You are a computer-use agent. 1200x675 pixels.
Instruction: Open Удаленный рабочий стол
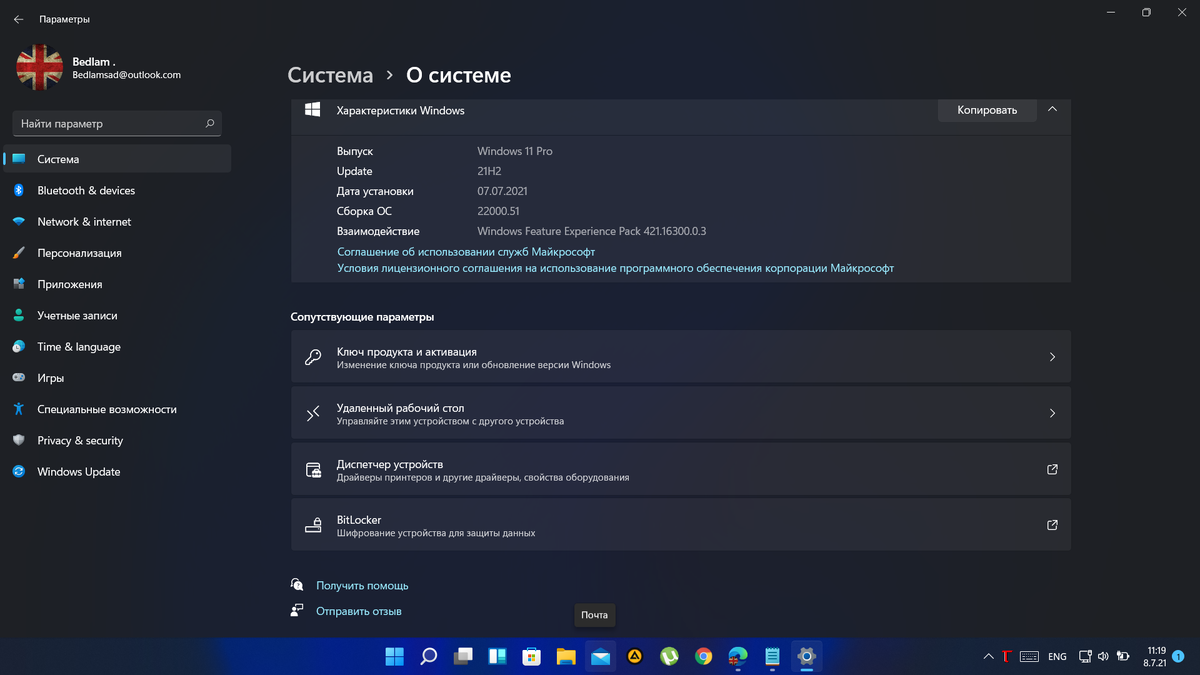pyautogui.click(x=680, y=413)
